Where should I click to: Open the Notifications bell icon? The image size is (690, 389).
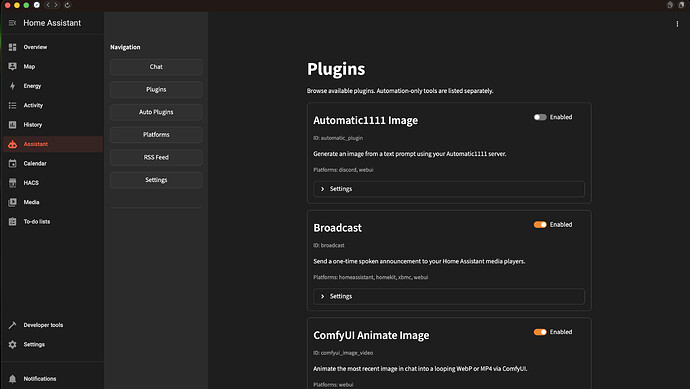click(x=12, y=378)
